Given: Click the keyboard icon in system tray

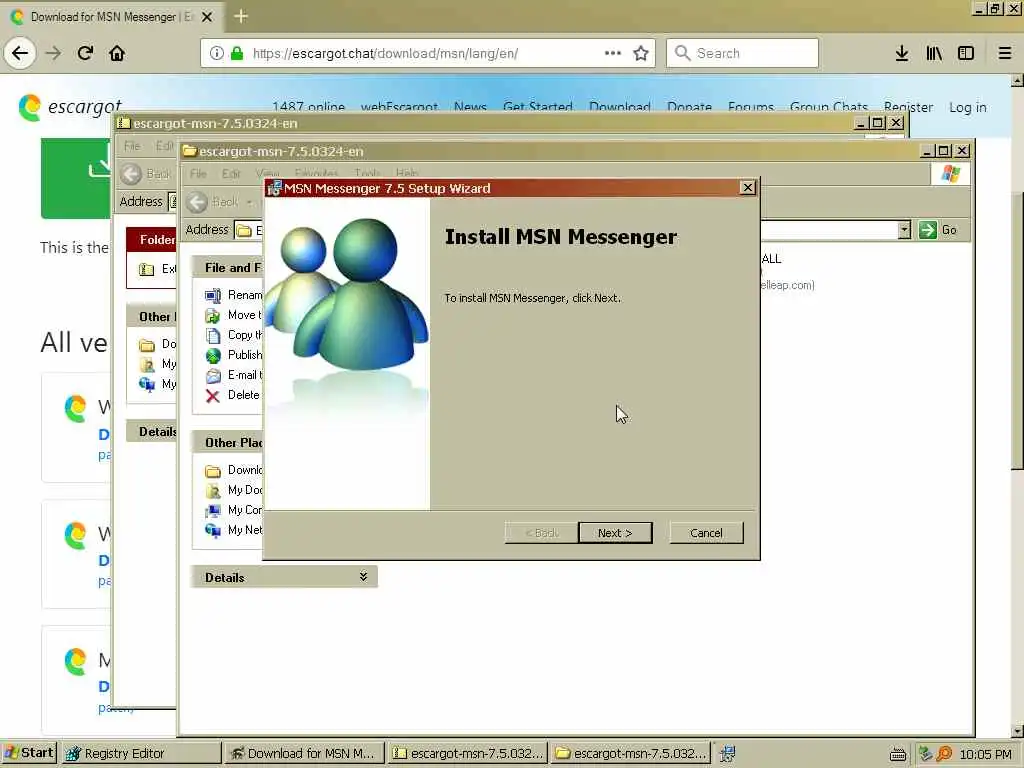Looking at the screenshot, I should coord(898,754).
